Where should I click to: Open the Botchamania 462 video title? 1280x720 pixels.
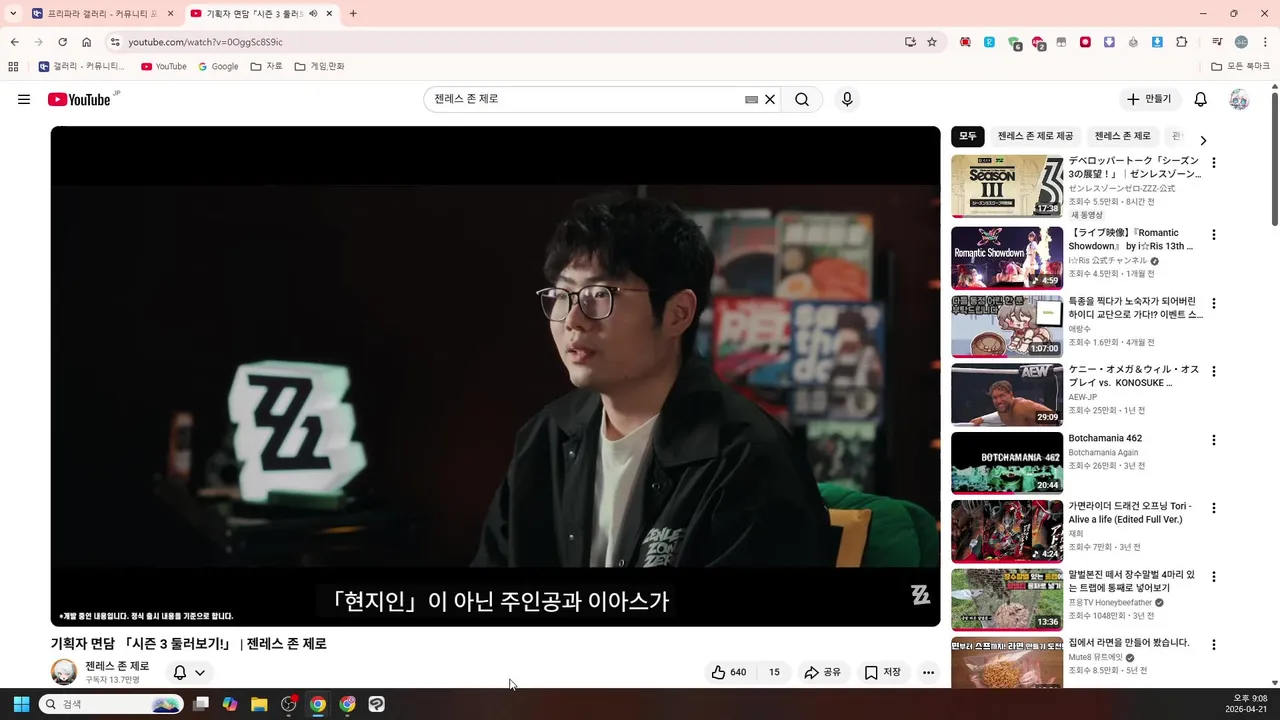tap(1105, 438)
